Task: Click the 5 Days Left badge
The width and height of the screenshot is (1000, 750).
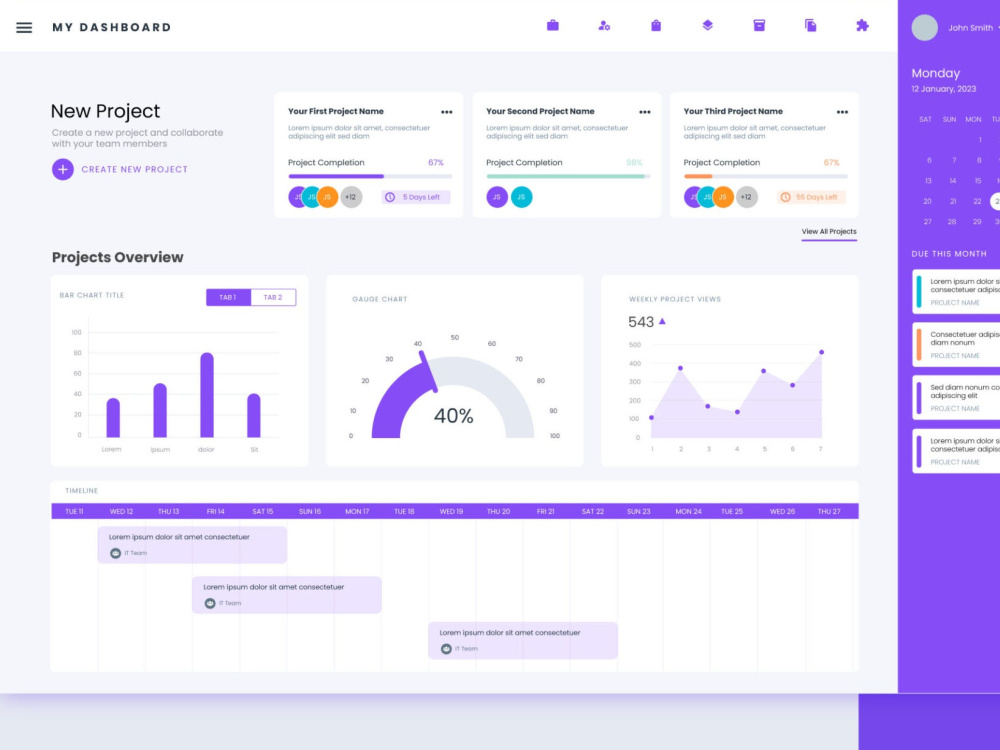Action: pos(416,197)
